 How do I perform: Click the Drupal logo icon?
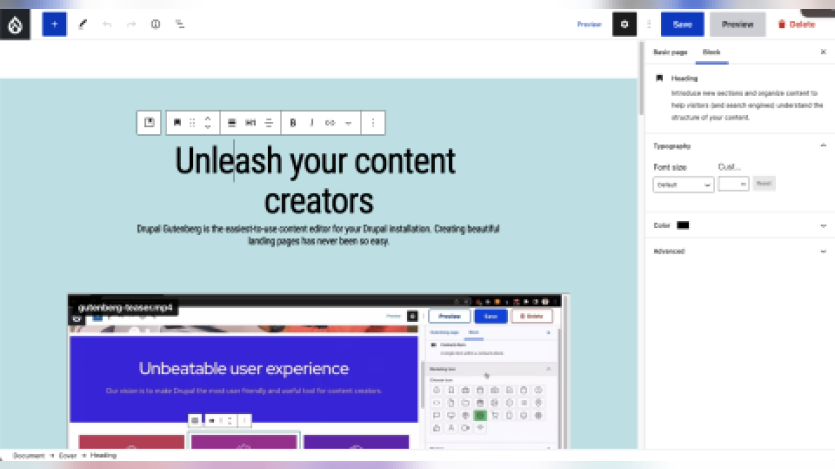pos(15,24)
